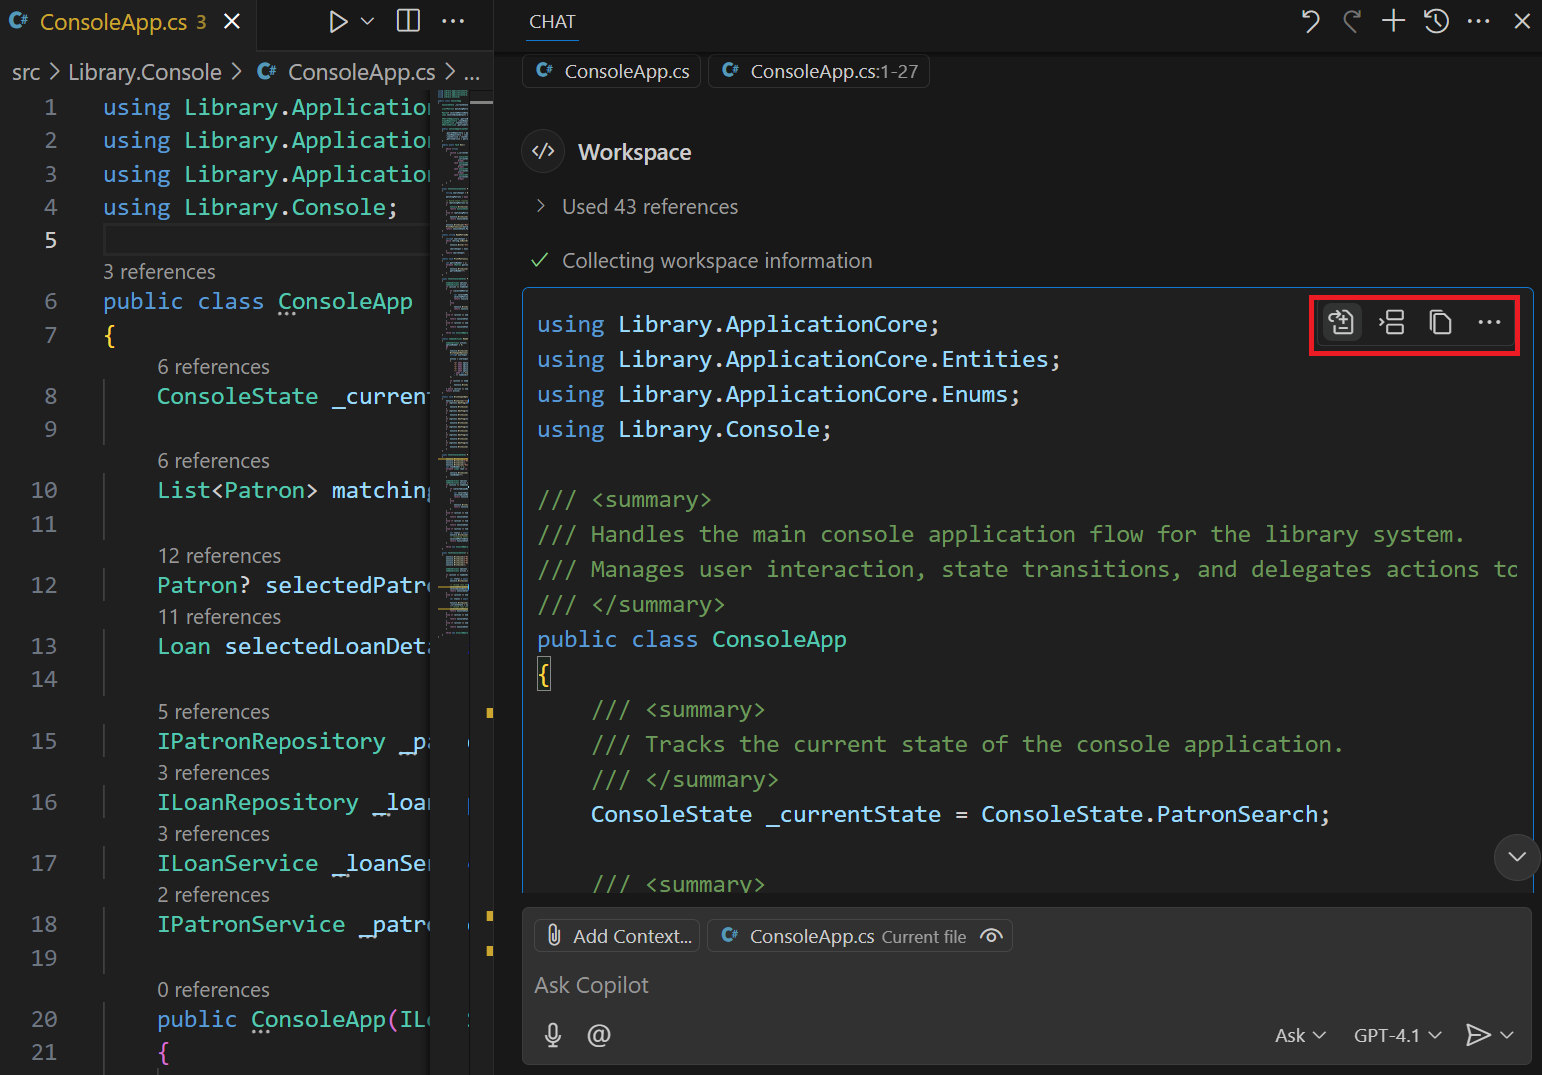Switch to the CHAT tab
The width and height of the screenshot is (1542, 1075).
[x=552, y=21]
